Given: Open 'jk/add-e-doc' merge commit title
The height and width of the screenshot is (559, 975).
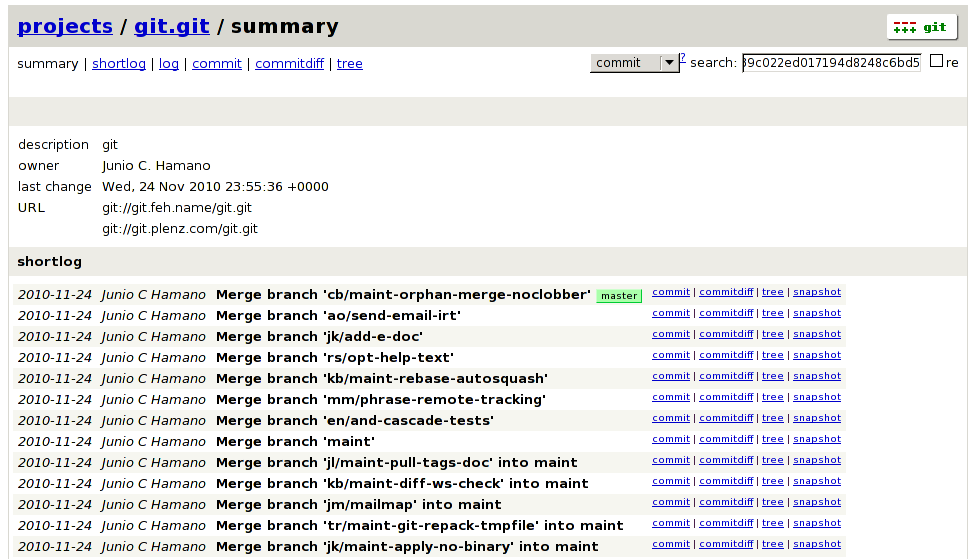Looking at the screenshot, I should (x=319, y=337).
